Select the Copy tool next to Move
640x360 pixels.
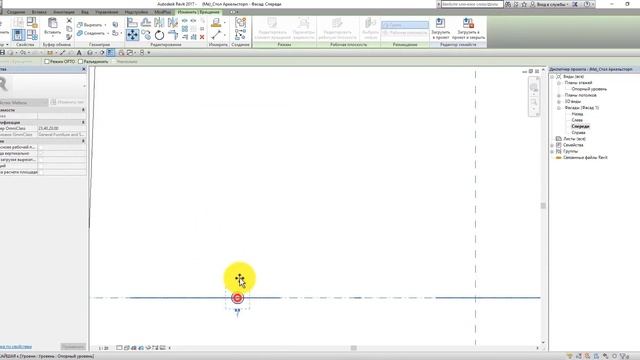click(146, 35)
